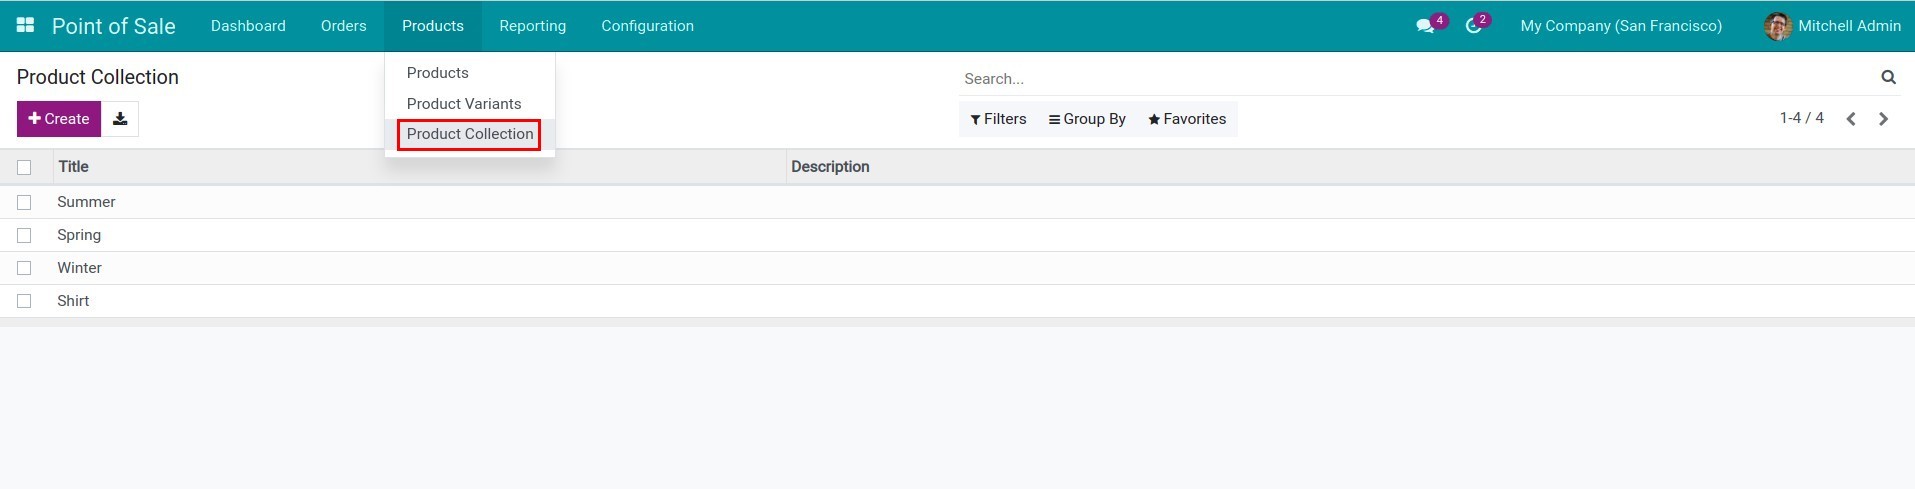Open the apps grid menu icon
The image size is (1915, 489).
pos(26,25)
